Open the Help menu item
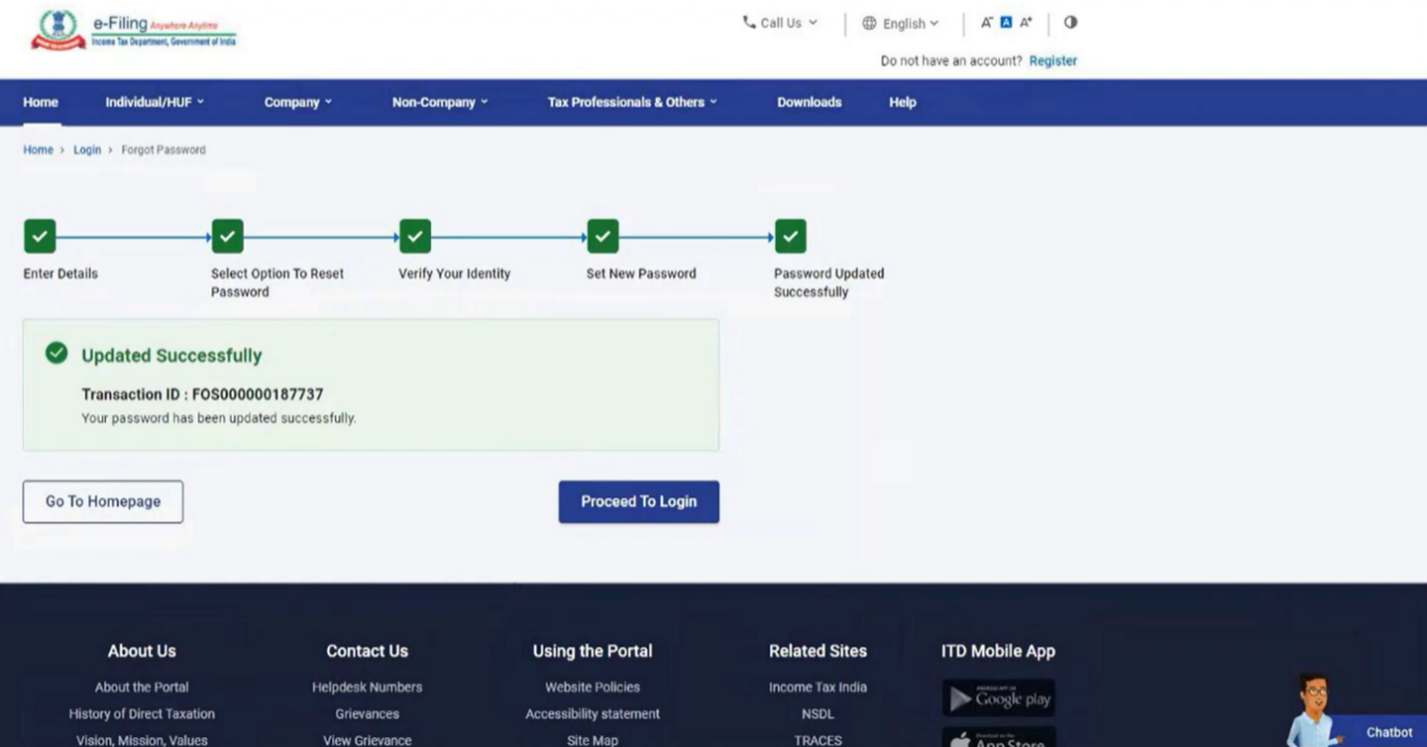 902,102
